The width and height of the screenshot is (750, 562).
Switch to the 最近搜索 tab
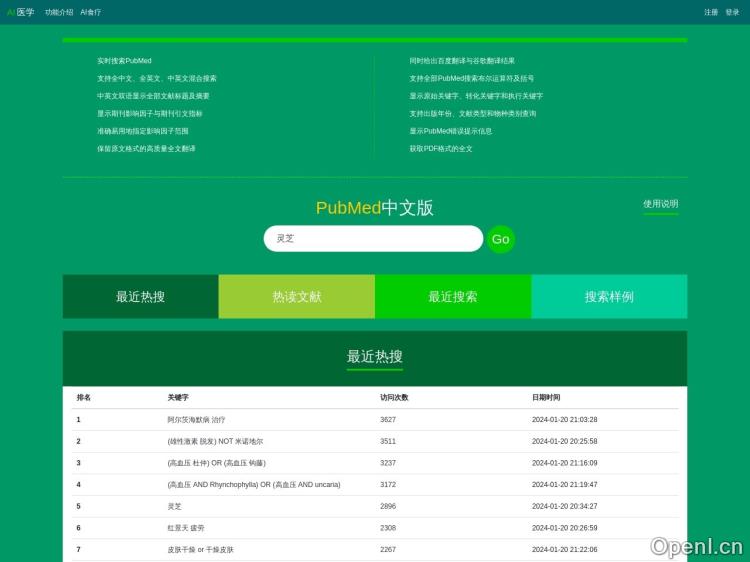(453, 297)
